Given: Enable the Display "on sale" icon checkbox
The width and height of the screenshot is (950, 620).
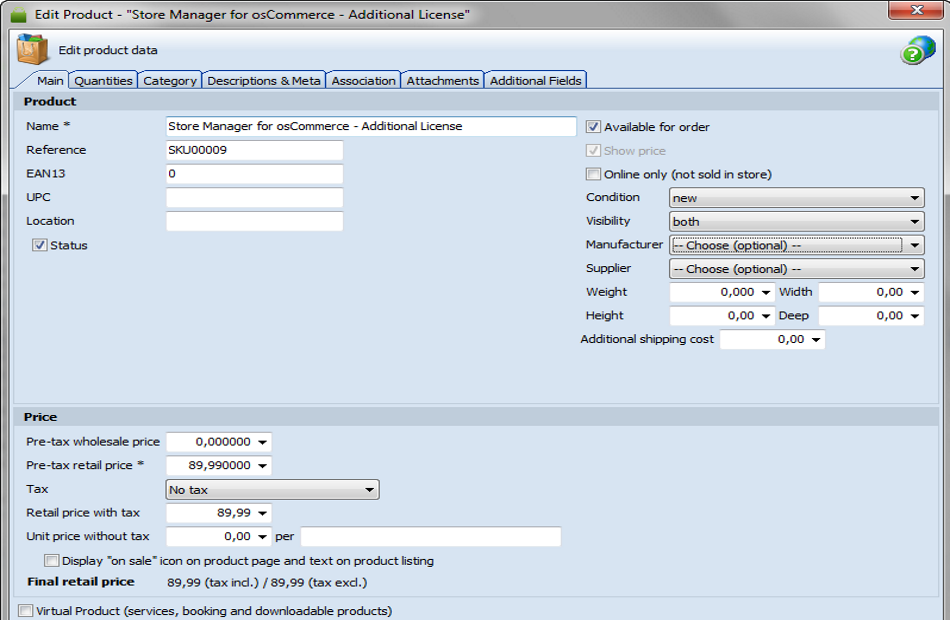Looking at the screenshot, I should coord(51,560).
